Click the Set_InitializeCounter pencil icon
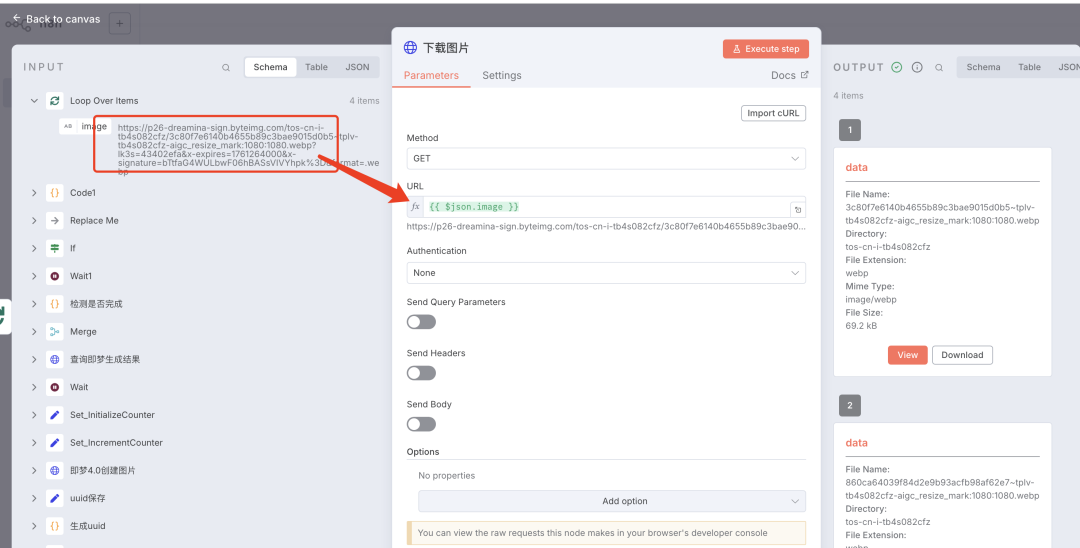Viewport: 1080px width, 548px height. click(x=55, y=415)
